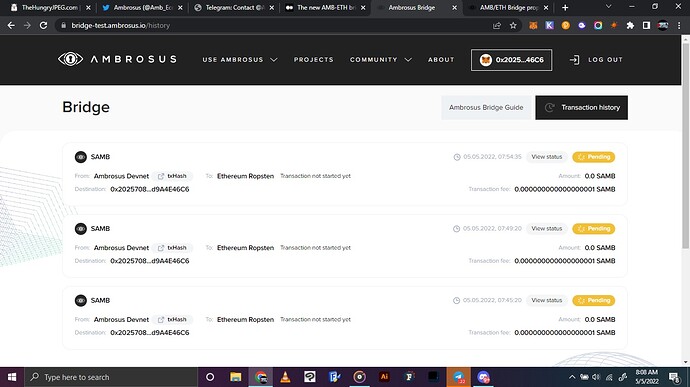Switch to the Ambrosus Twitter tab
The width and height of the screenshot is (690, 387).
[x=142, y=7]
